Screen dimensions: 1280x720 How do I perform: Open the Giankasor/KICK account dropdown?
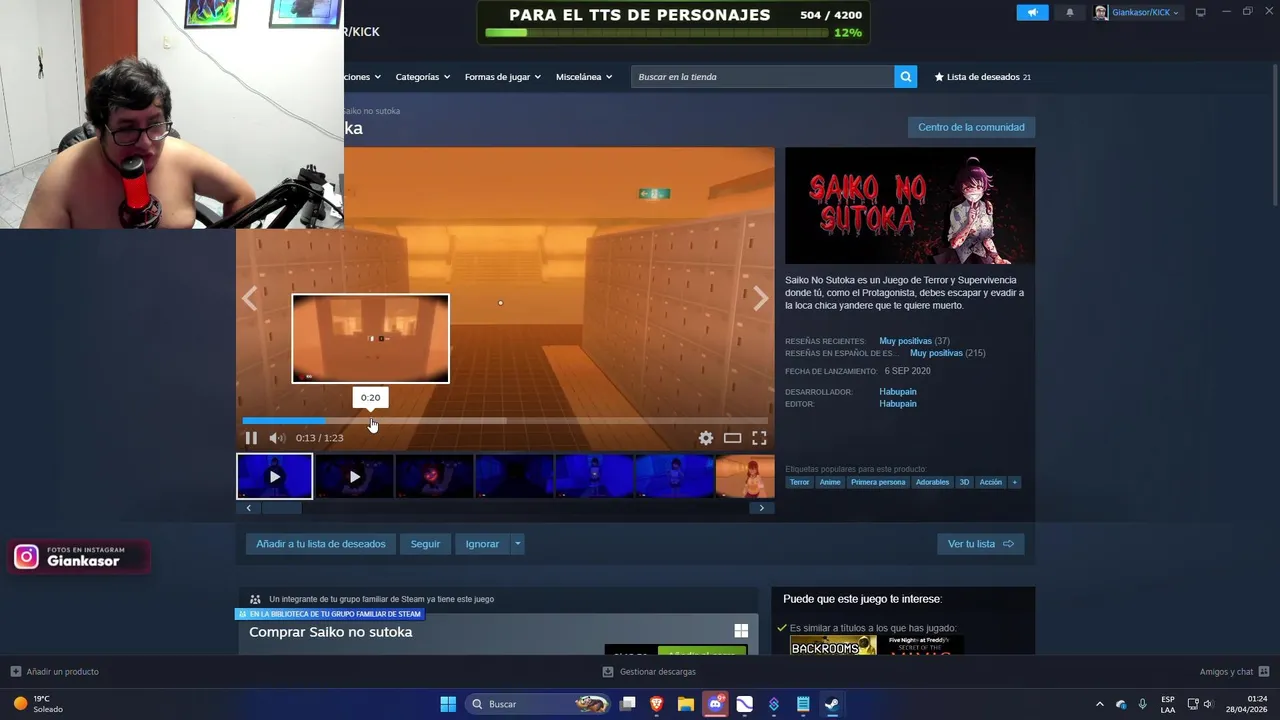[x=1137, y=12]
